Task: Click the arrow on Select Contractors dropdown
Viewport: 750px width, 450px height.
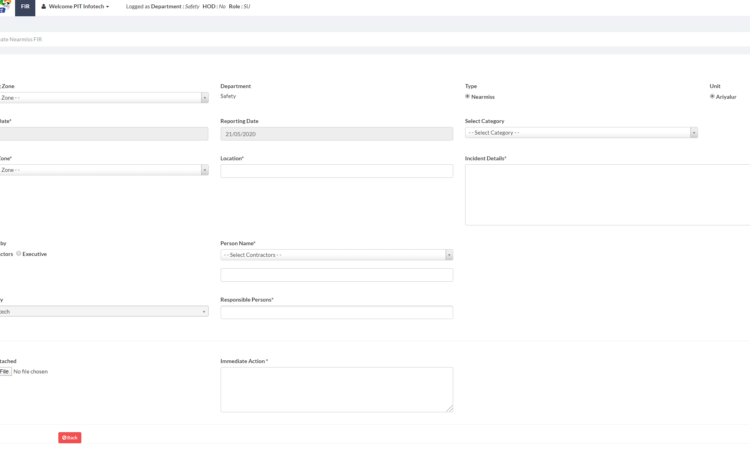Action: point(448,255)
